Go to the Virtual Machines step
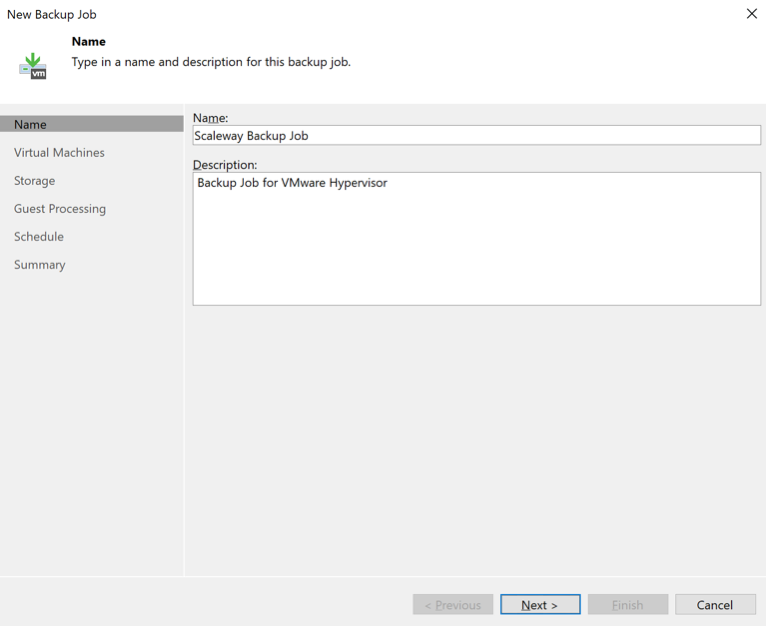 pos(59,153)
